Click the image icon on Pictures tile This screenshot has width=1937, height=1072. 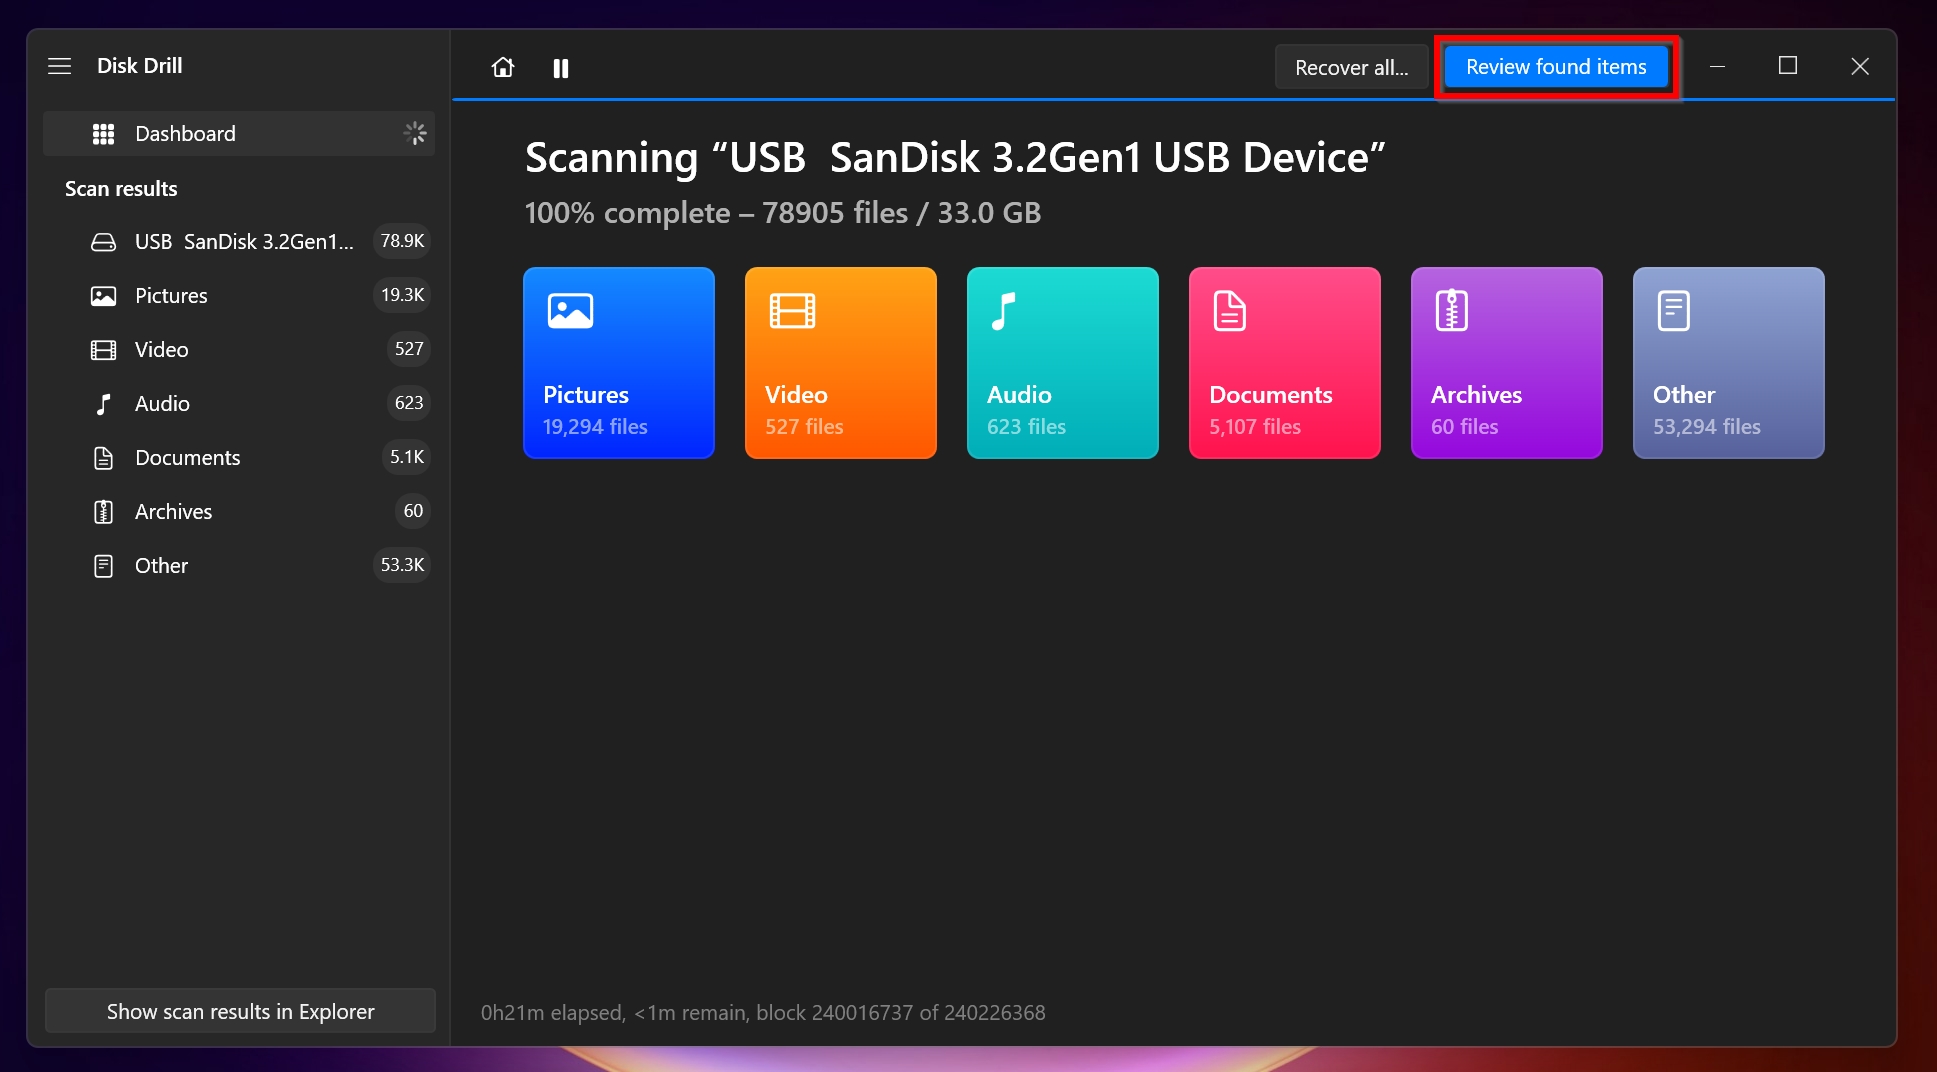pos(570,311)
